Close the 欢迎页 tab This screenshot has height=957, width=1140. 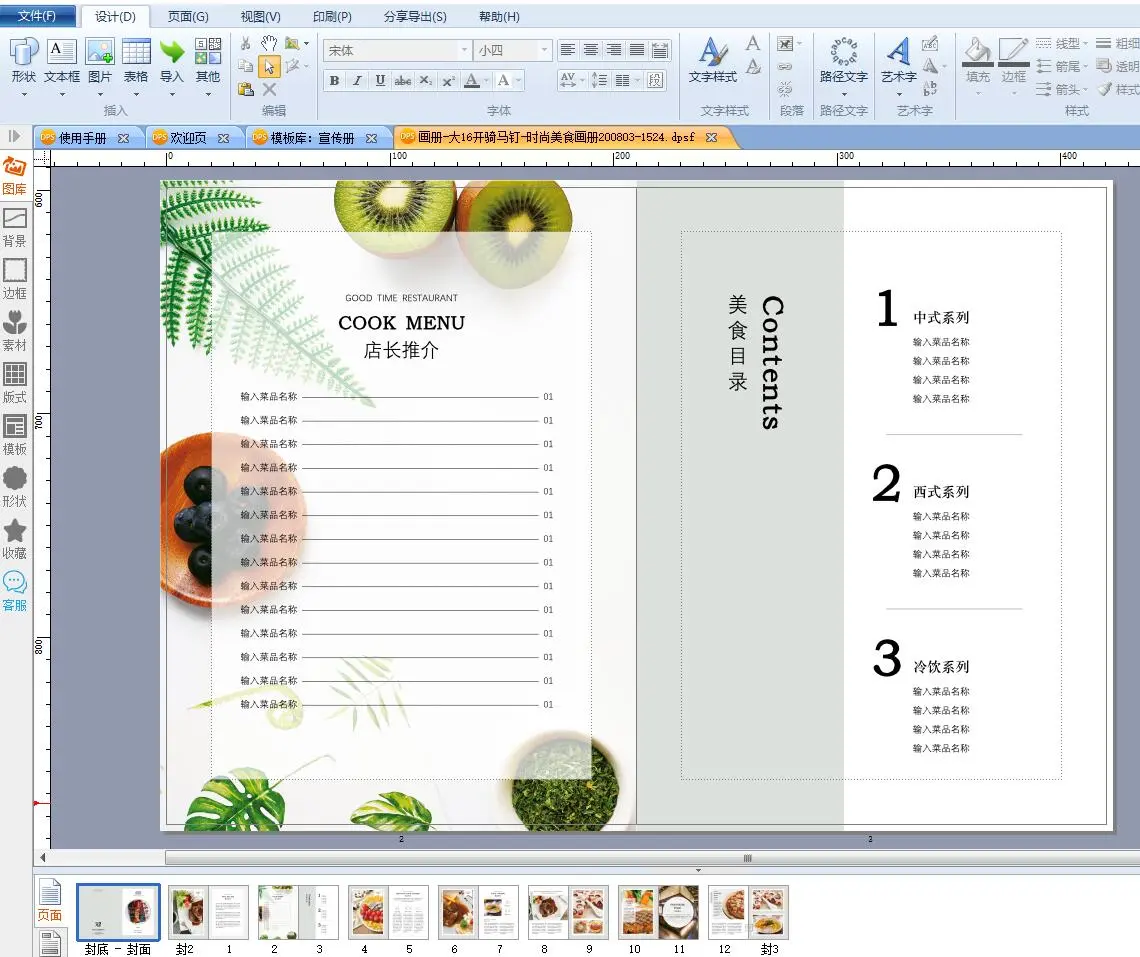(223, 138)
